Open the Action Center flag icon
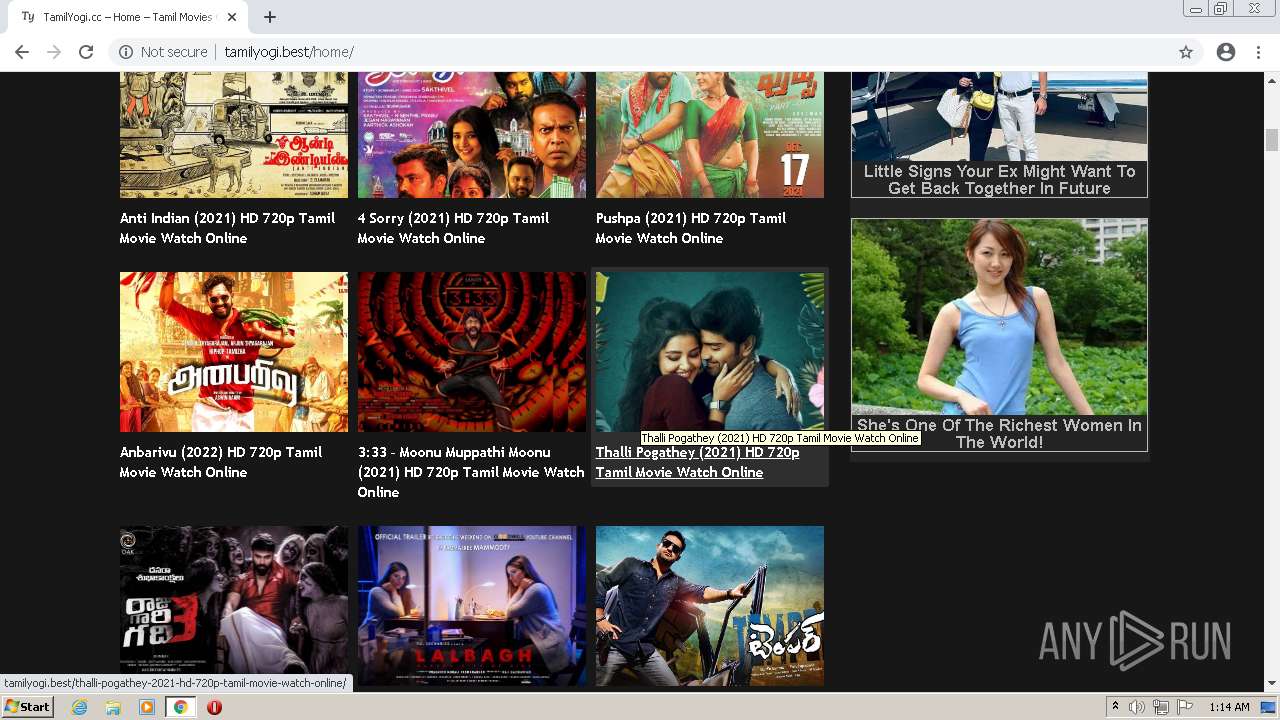This screenshot has width=1280, height=720. pos(1185,707)
